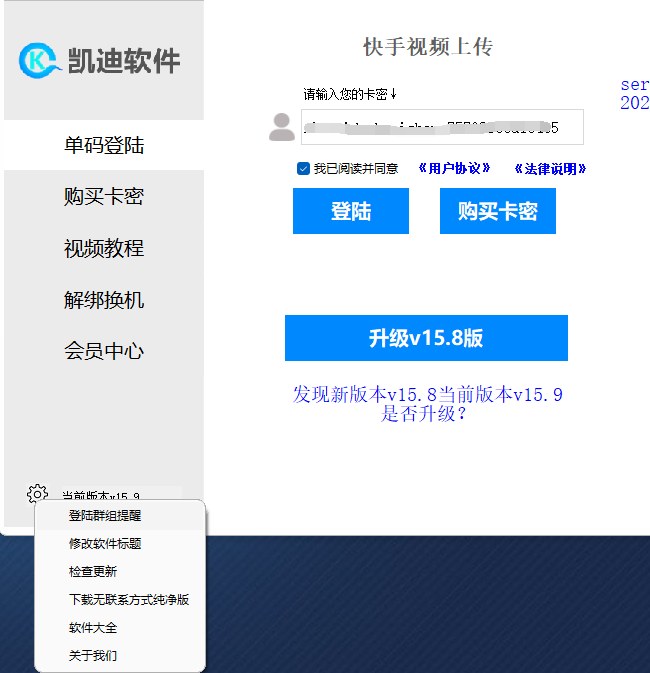Choose 登陆群组提醒 from the popup menu
650x673 pixels.
pos(120,515)
